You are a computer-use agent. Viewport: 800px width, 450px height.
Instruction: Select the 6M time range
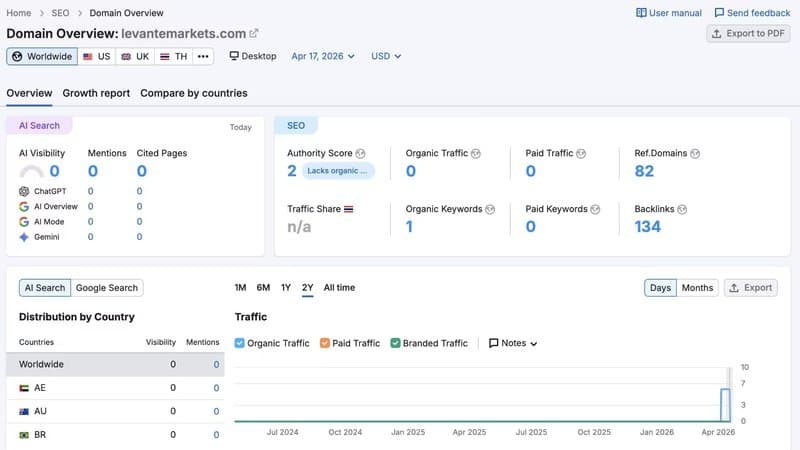pyautogui.click(x=263, y=288)
